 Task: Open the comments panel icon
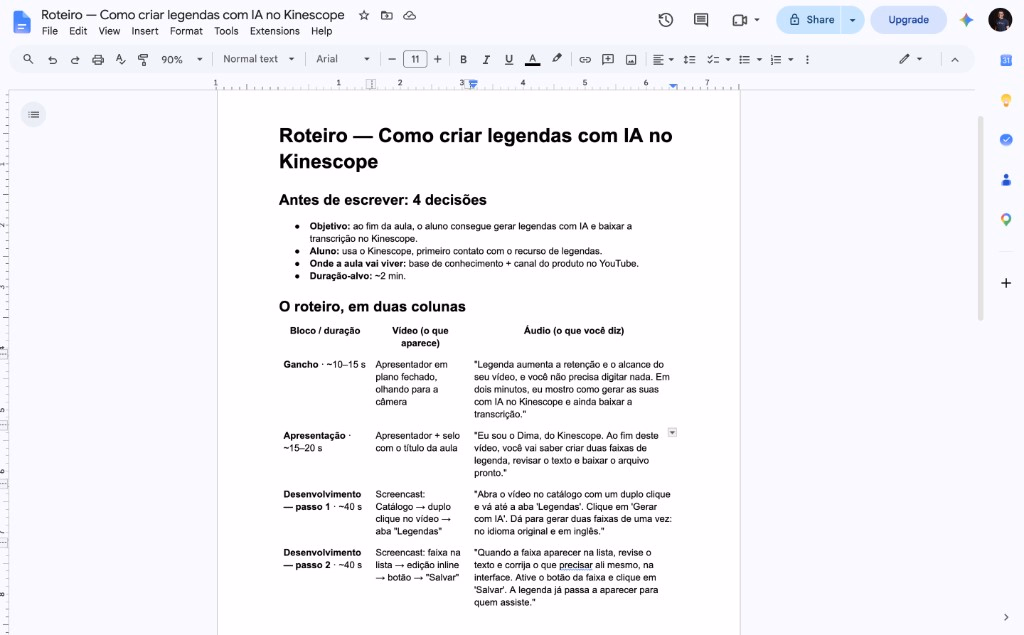click(701, 20)
